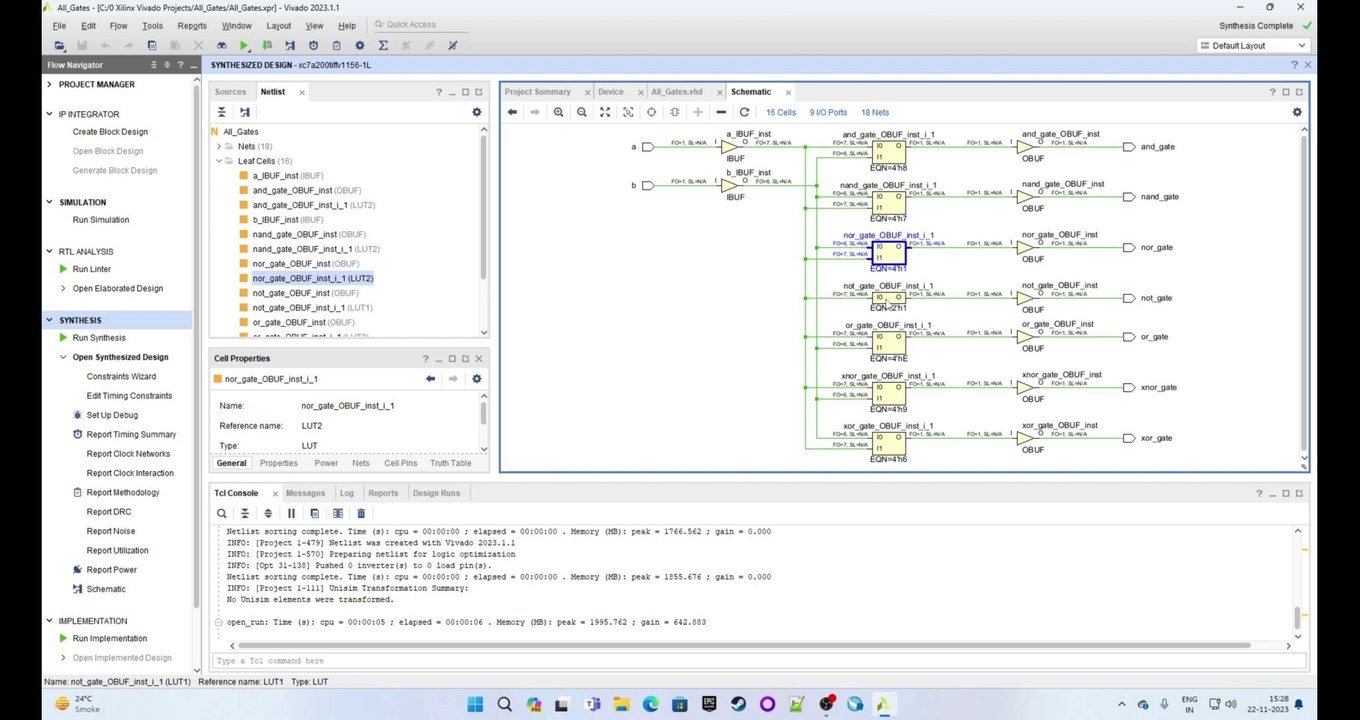1360x720 pixels.
Task: Pause Tcl Console output
Action: pyautogui.click(x=291, y=513)
